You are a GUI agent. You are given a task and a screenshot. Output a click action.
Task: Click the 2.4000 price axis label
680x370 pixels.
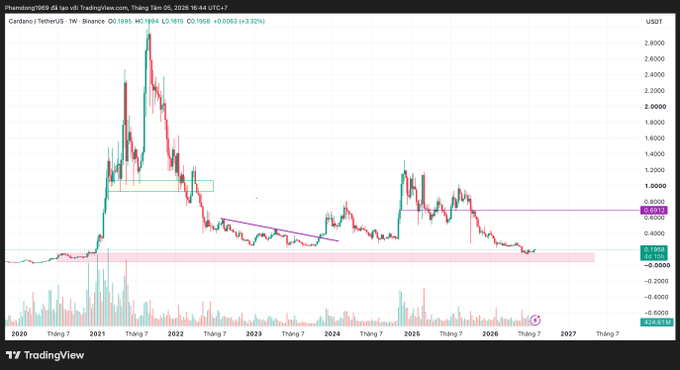pyautogui.click(x=654, y=75)
